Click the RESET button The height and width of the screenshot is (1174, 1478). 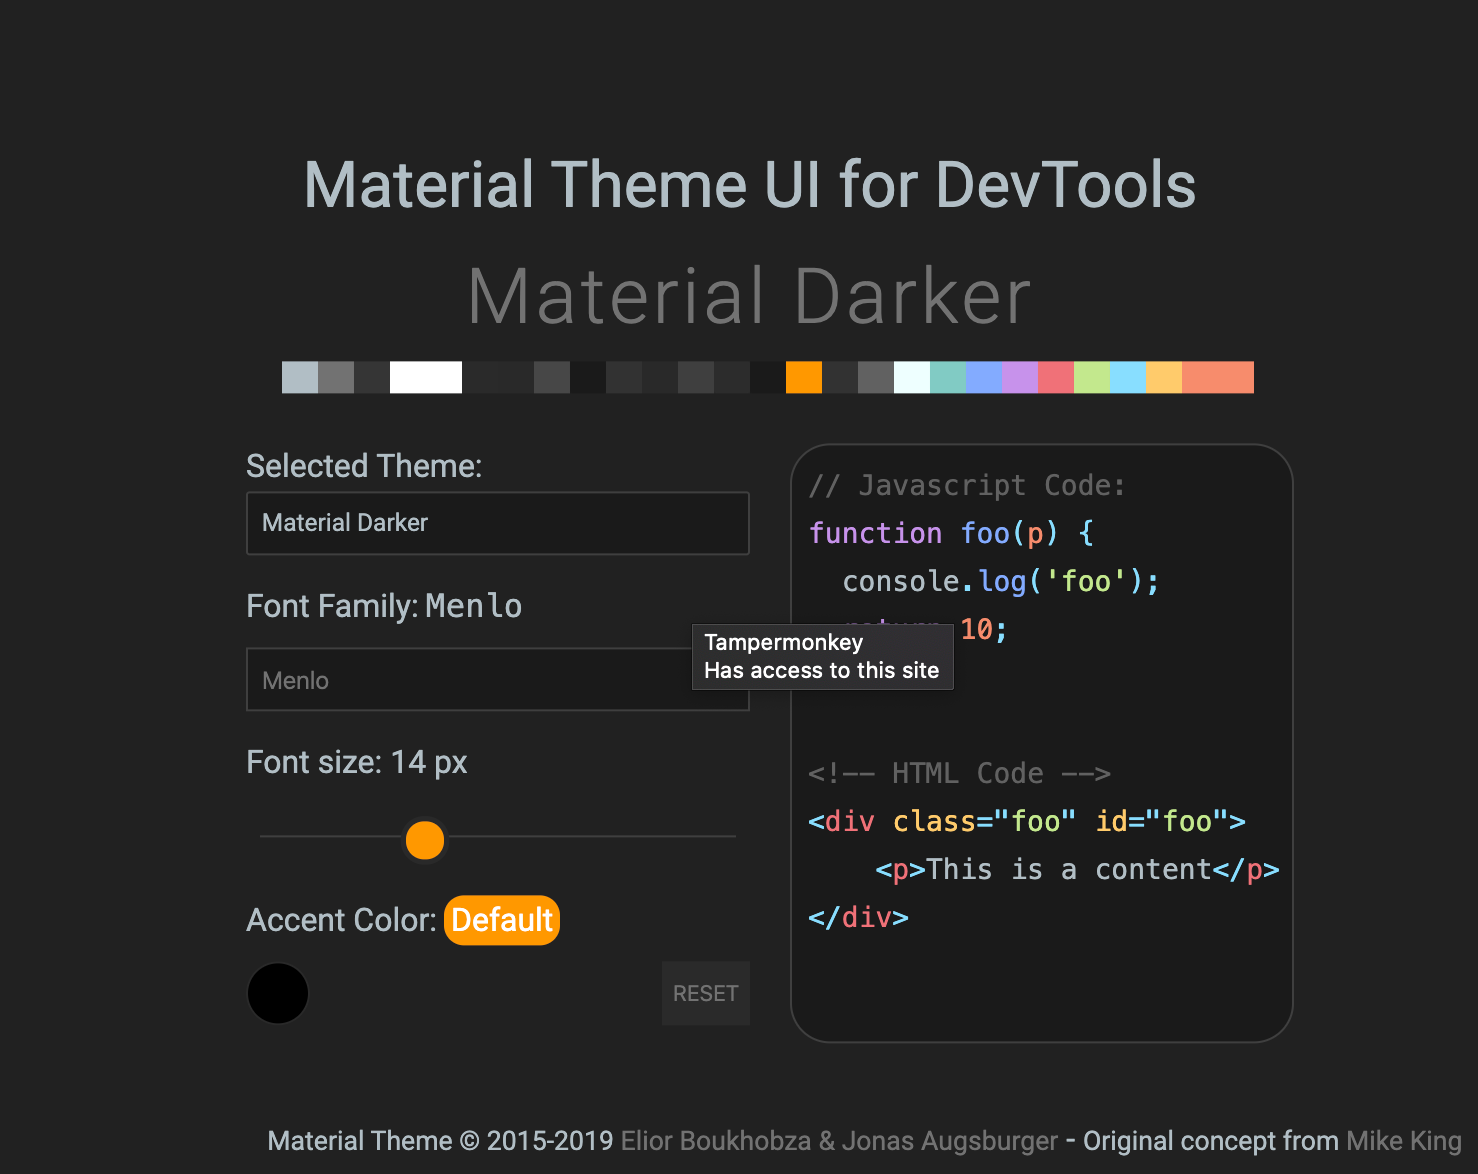tap(705, 993)
